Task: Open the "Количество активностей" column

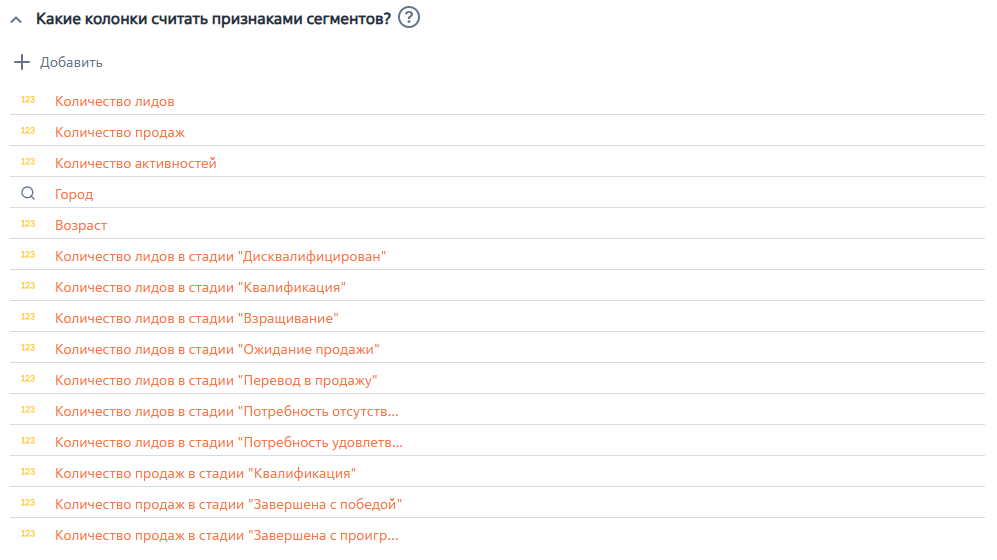Action: 135,163
